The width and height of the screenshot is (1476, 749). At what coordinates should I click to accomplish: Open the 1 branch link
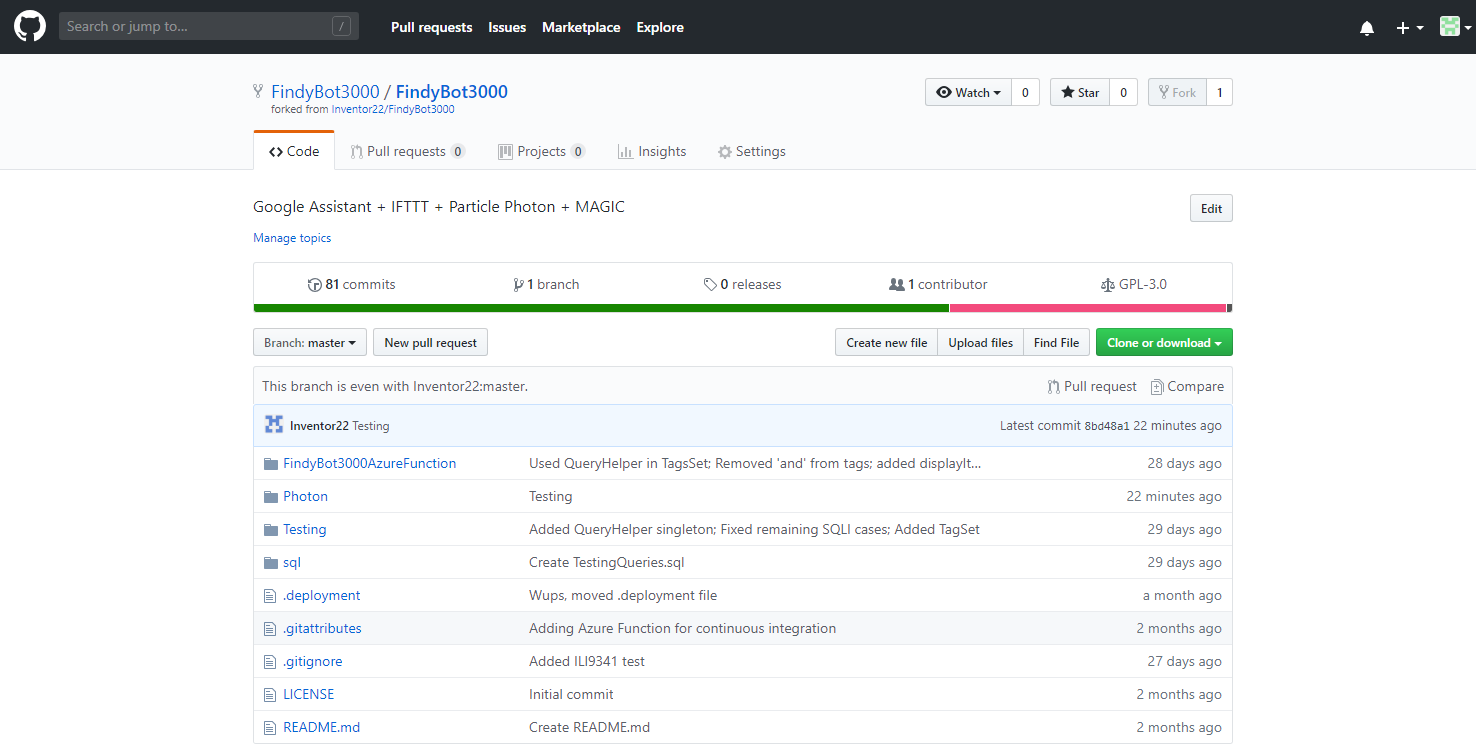[x=546, y=284]
